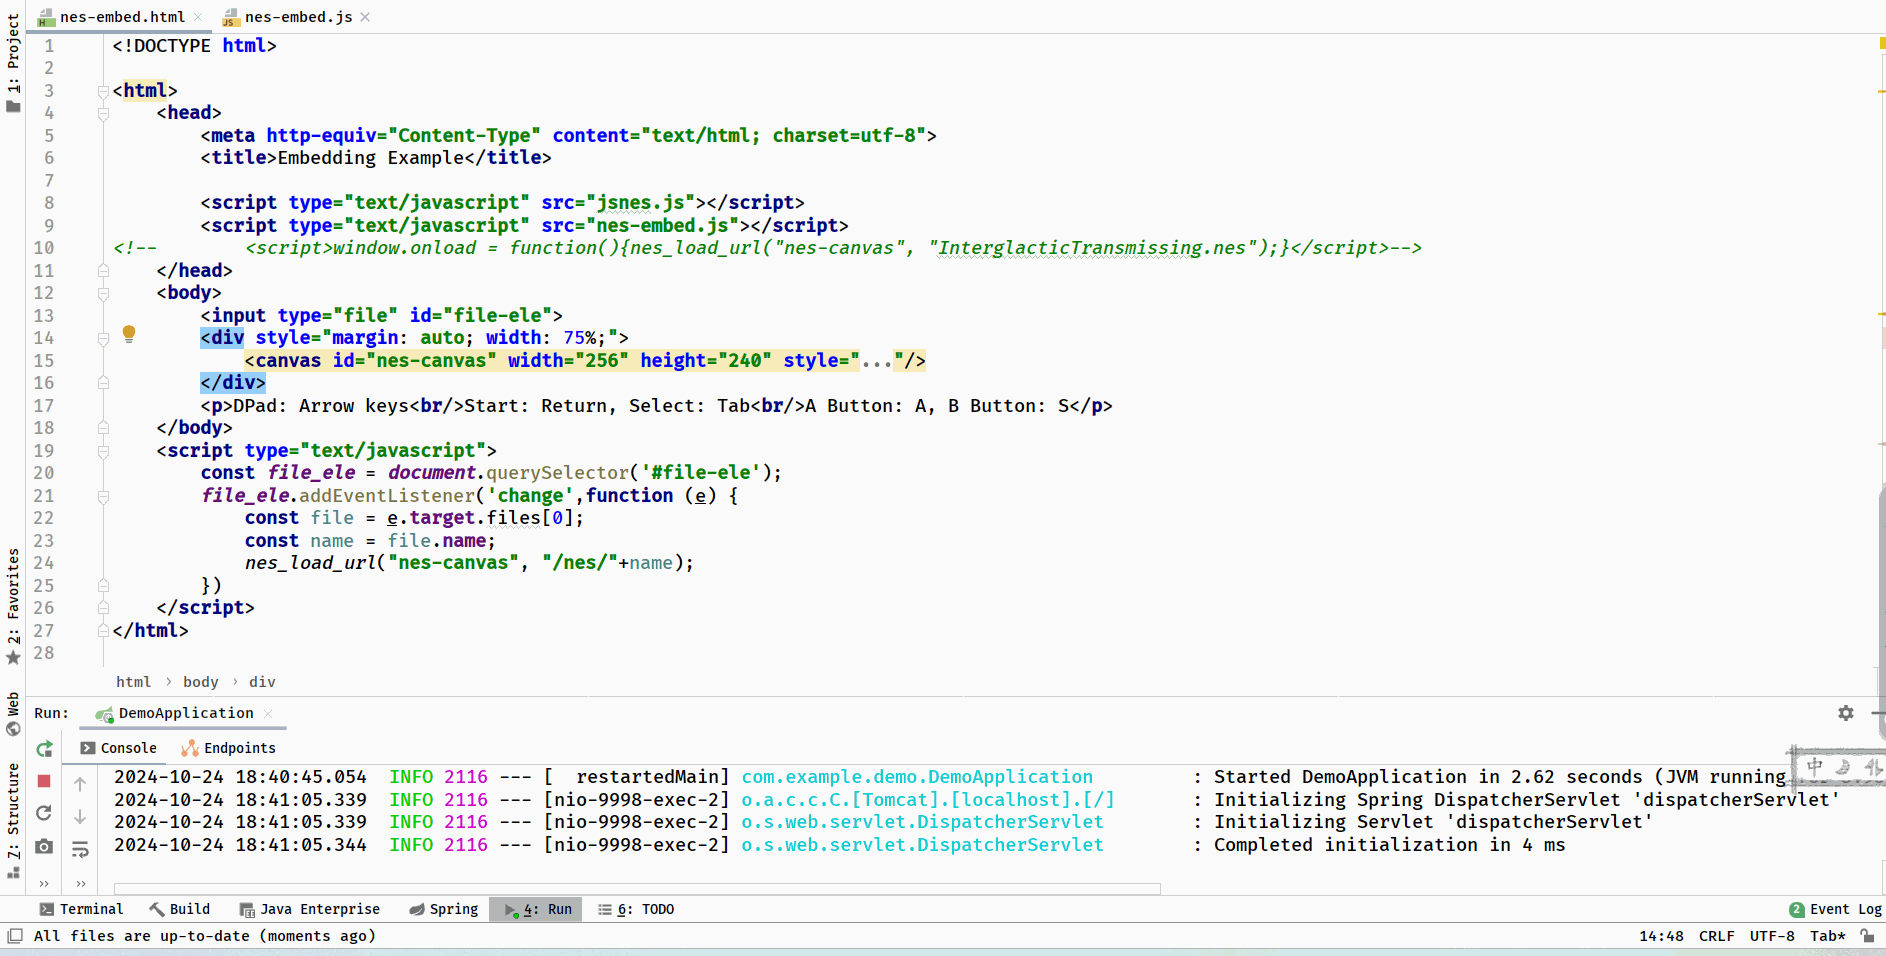Switch to the Console tab
The height and width of the screenshot is (956, 1886).
click(119, 748)
